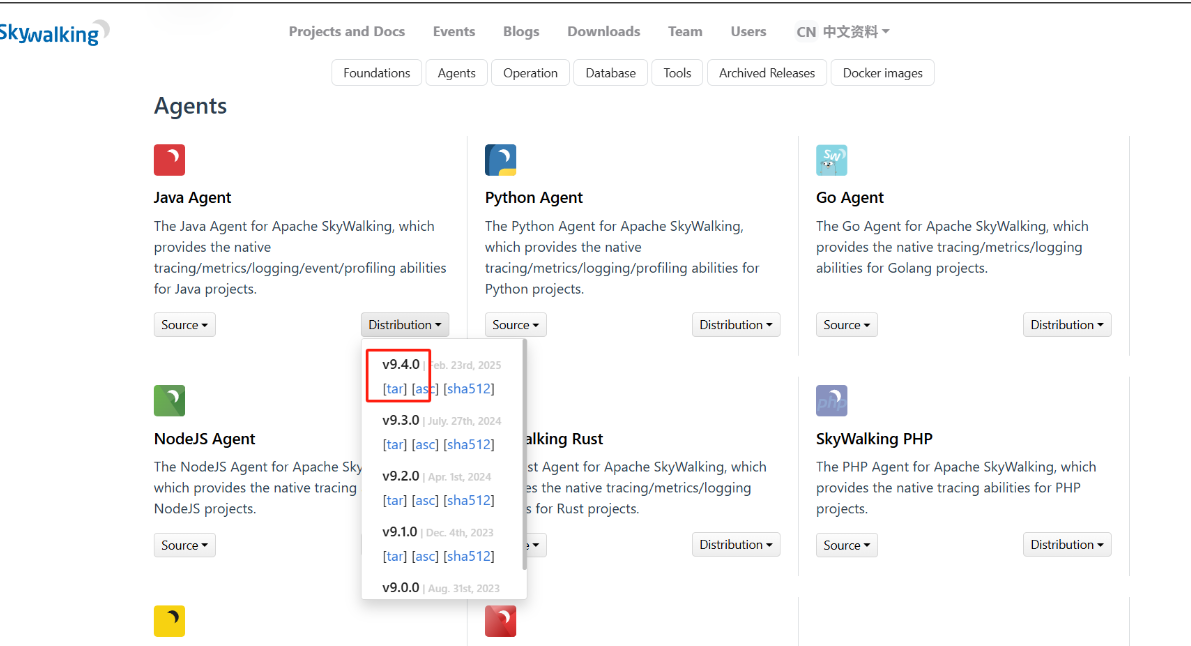Jump to Tools section
The width and height of the screenshot is (1191, 646).
[678, 73]
